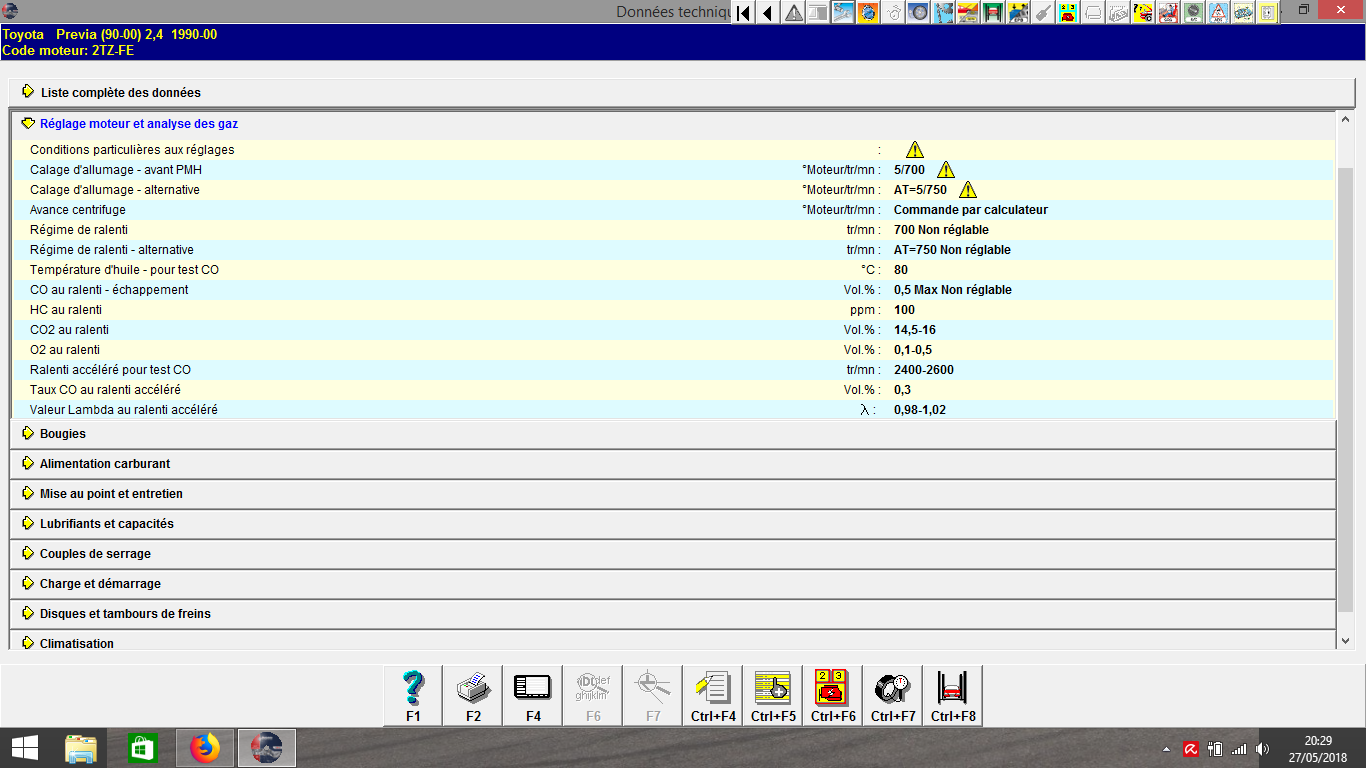This screenshot has height=768, width=1366.
Task: Expand Lubrifiants et capacités section
Action: click(x=673, y=524)
